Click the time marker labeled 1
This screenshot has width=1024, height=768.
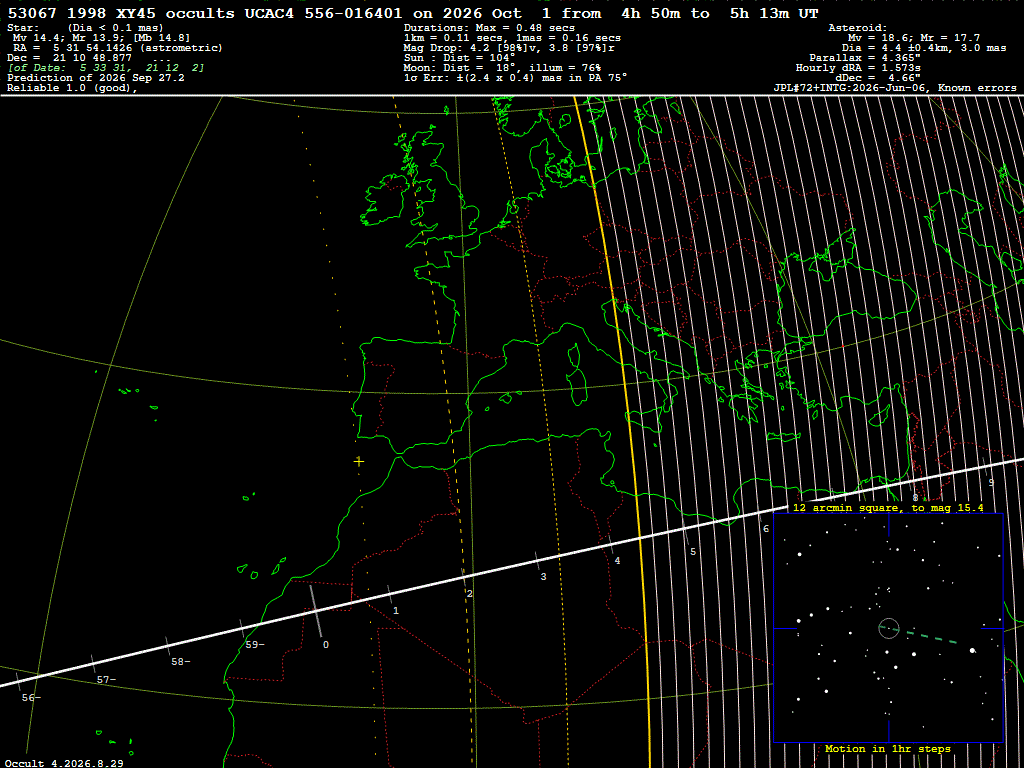[x=396, y=611]
